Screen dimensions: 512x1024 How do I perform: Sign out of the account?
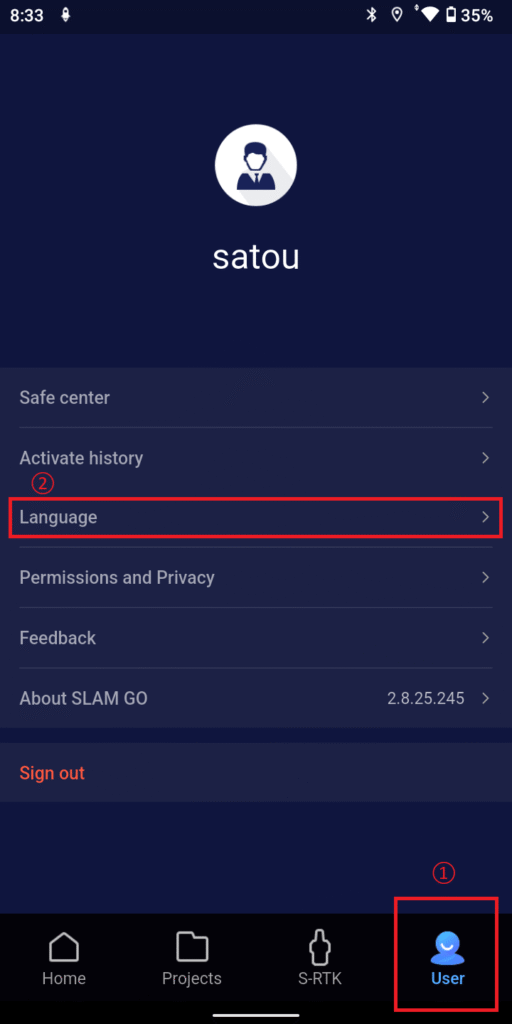(x=52, y=773)
